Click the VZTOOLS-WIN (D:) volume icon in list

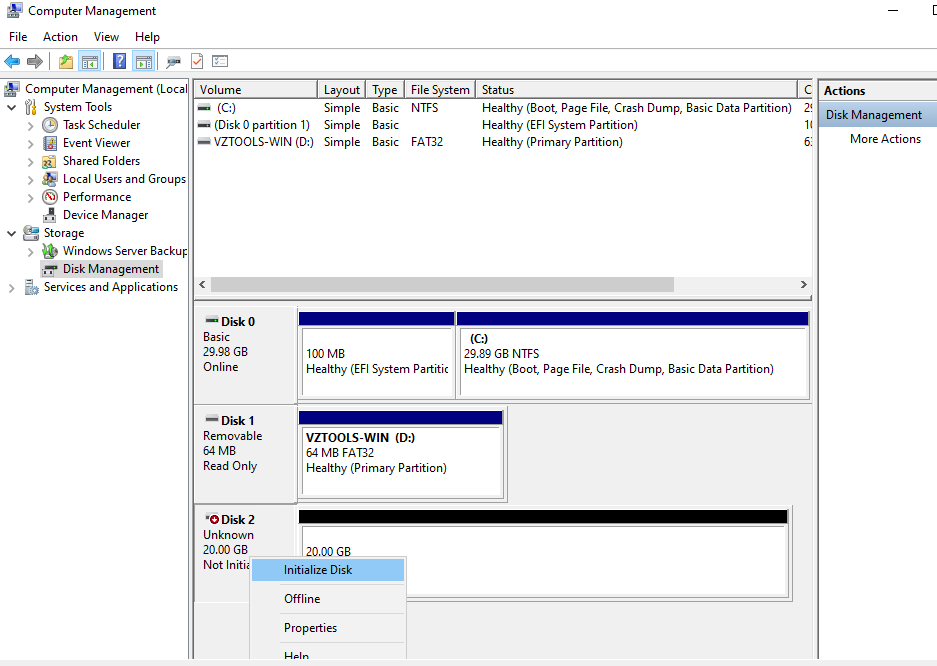(x=204, y=142)
